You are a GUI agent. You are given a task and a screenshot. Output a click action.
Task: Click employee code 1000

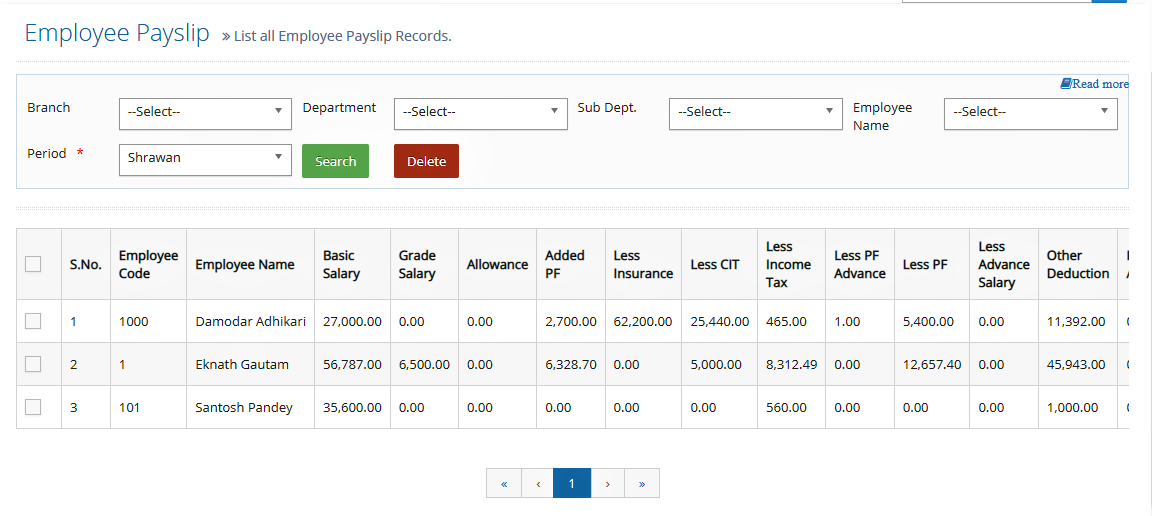coord(133,321)
